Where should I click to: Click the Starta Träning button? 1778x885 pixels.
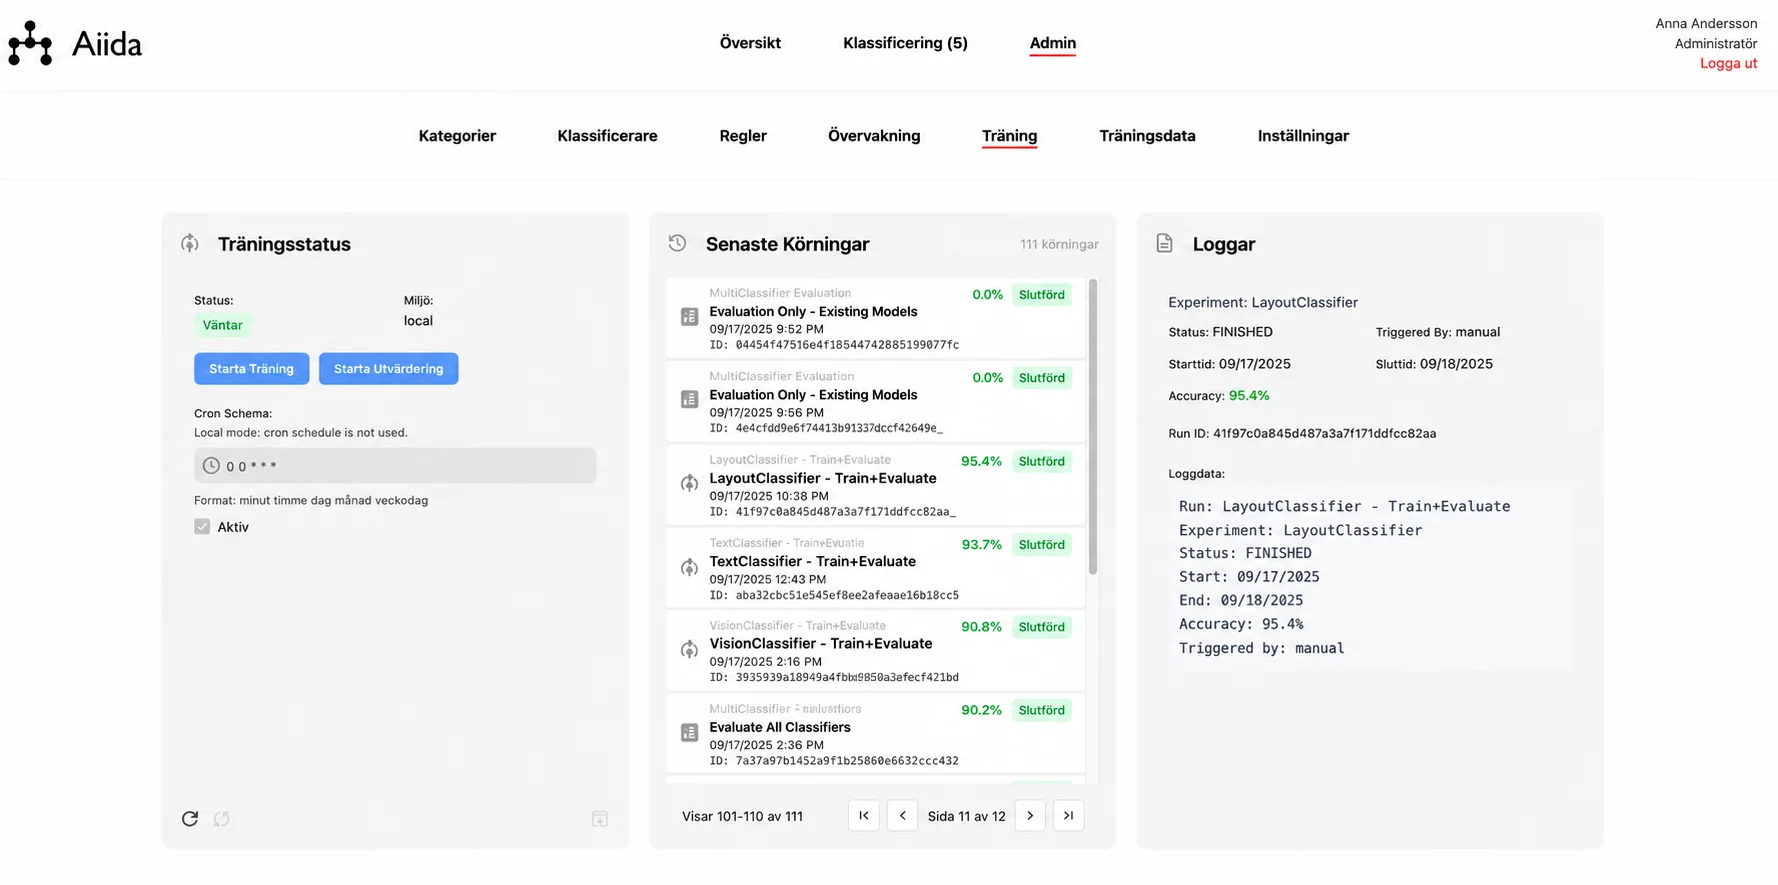[x=251, y=369]
